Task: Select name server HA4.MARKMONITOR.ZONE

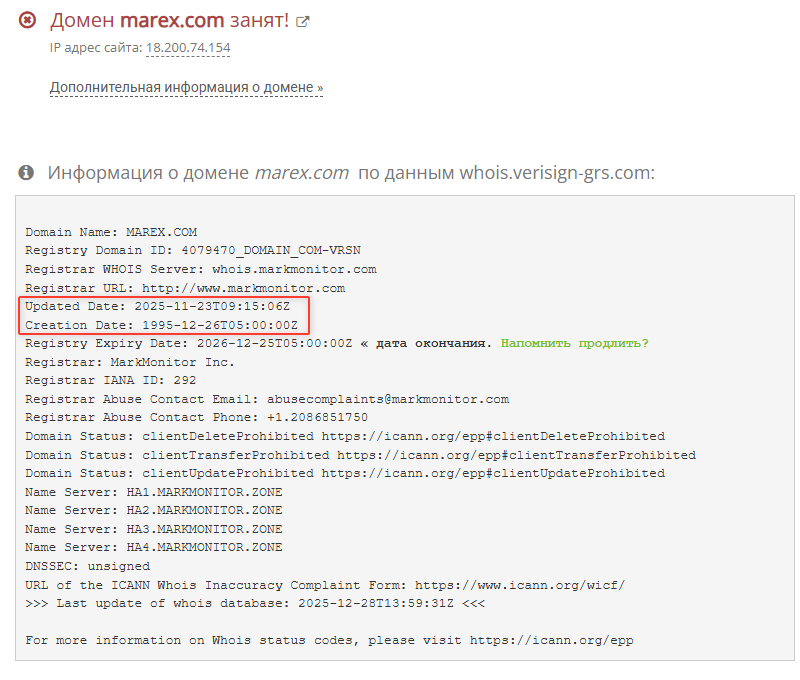Action: pyautogui.click(x=205, y=547)
